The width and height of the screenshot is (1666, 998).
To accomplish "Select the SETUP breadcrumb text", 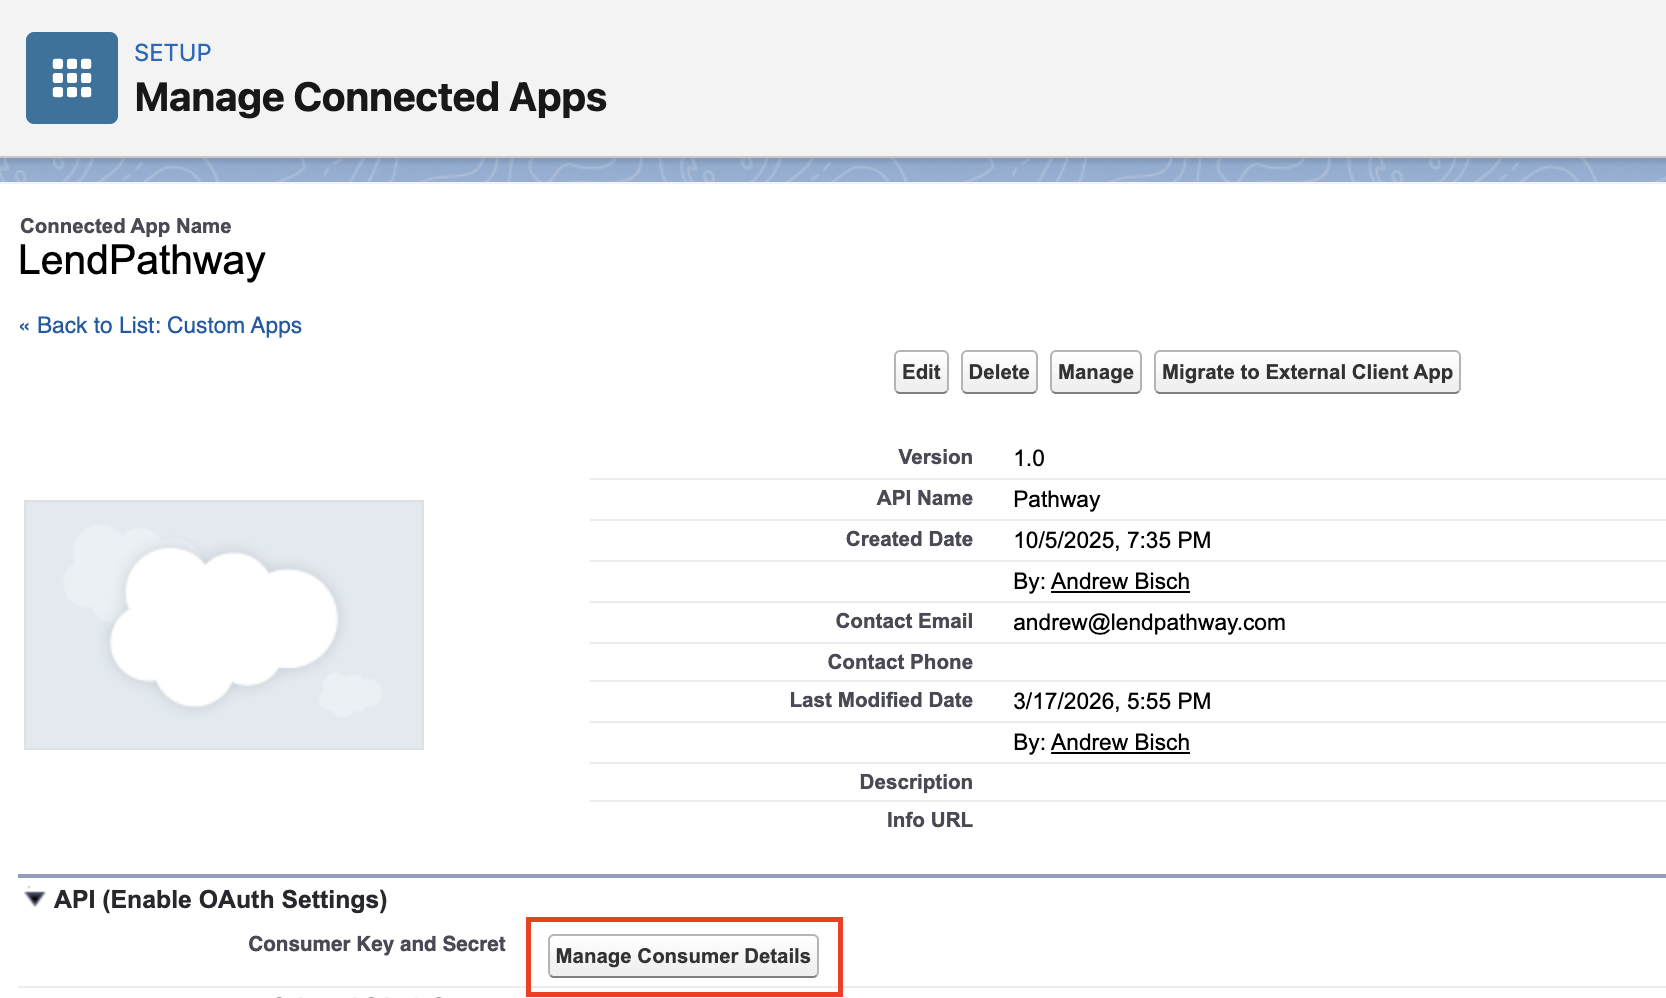I will pyautogui.click(x=173, y=53).
